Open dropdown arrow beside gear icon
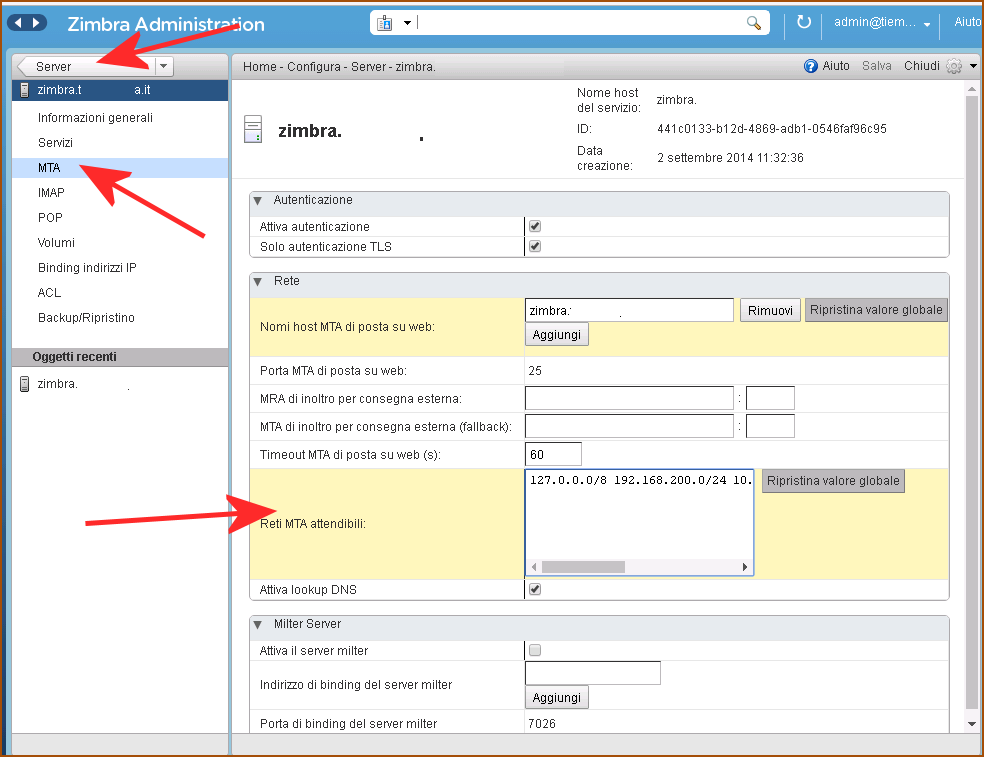The height and width of the screenshot is (757, 984). point(973,66)
